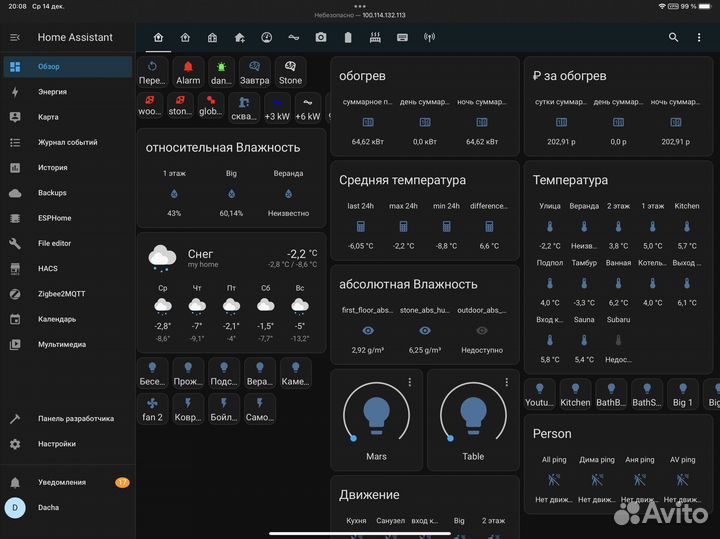The width and height of the screenshot is (720, 539).
Task: Toggle the Mars light bulb
Action: 376,414
